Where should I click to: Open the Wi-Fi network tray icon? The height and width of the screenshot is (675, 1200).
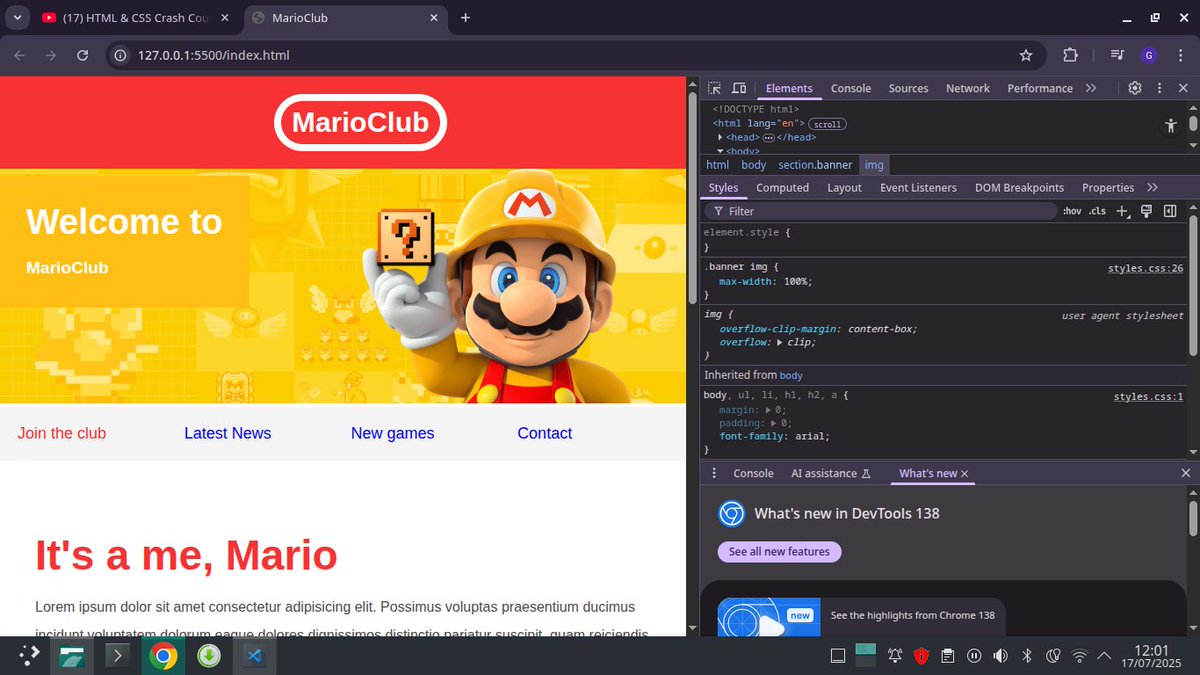point(1079,656)
